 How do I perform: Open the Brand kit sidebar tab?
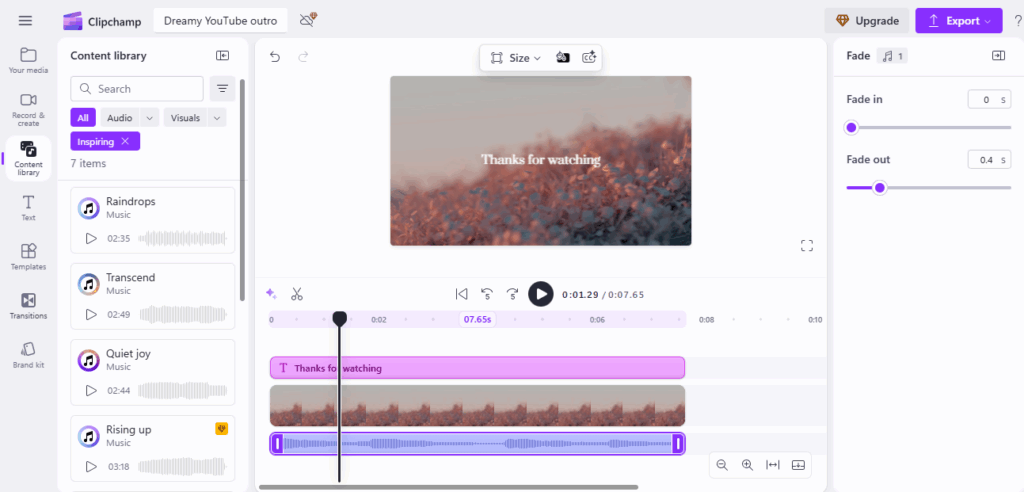click(28, 355)
